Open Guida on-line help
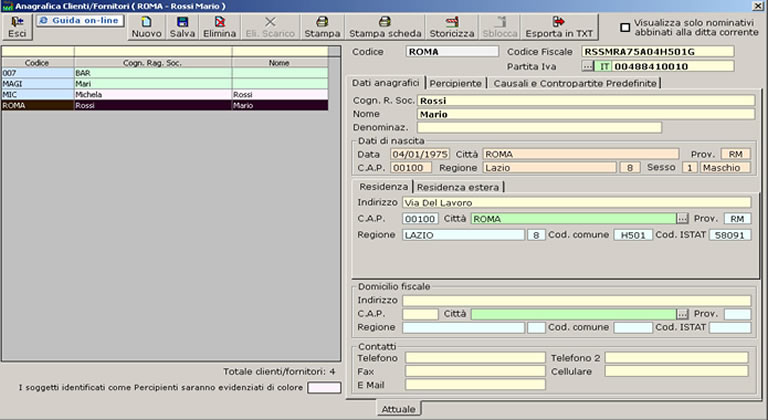The width and height of the screenshot is (768, 420). point(78,20)
